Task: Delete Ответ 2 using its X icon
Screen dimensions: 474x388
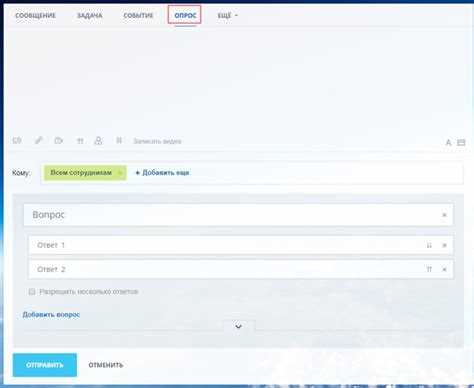Action: pos(444,269)
